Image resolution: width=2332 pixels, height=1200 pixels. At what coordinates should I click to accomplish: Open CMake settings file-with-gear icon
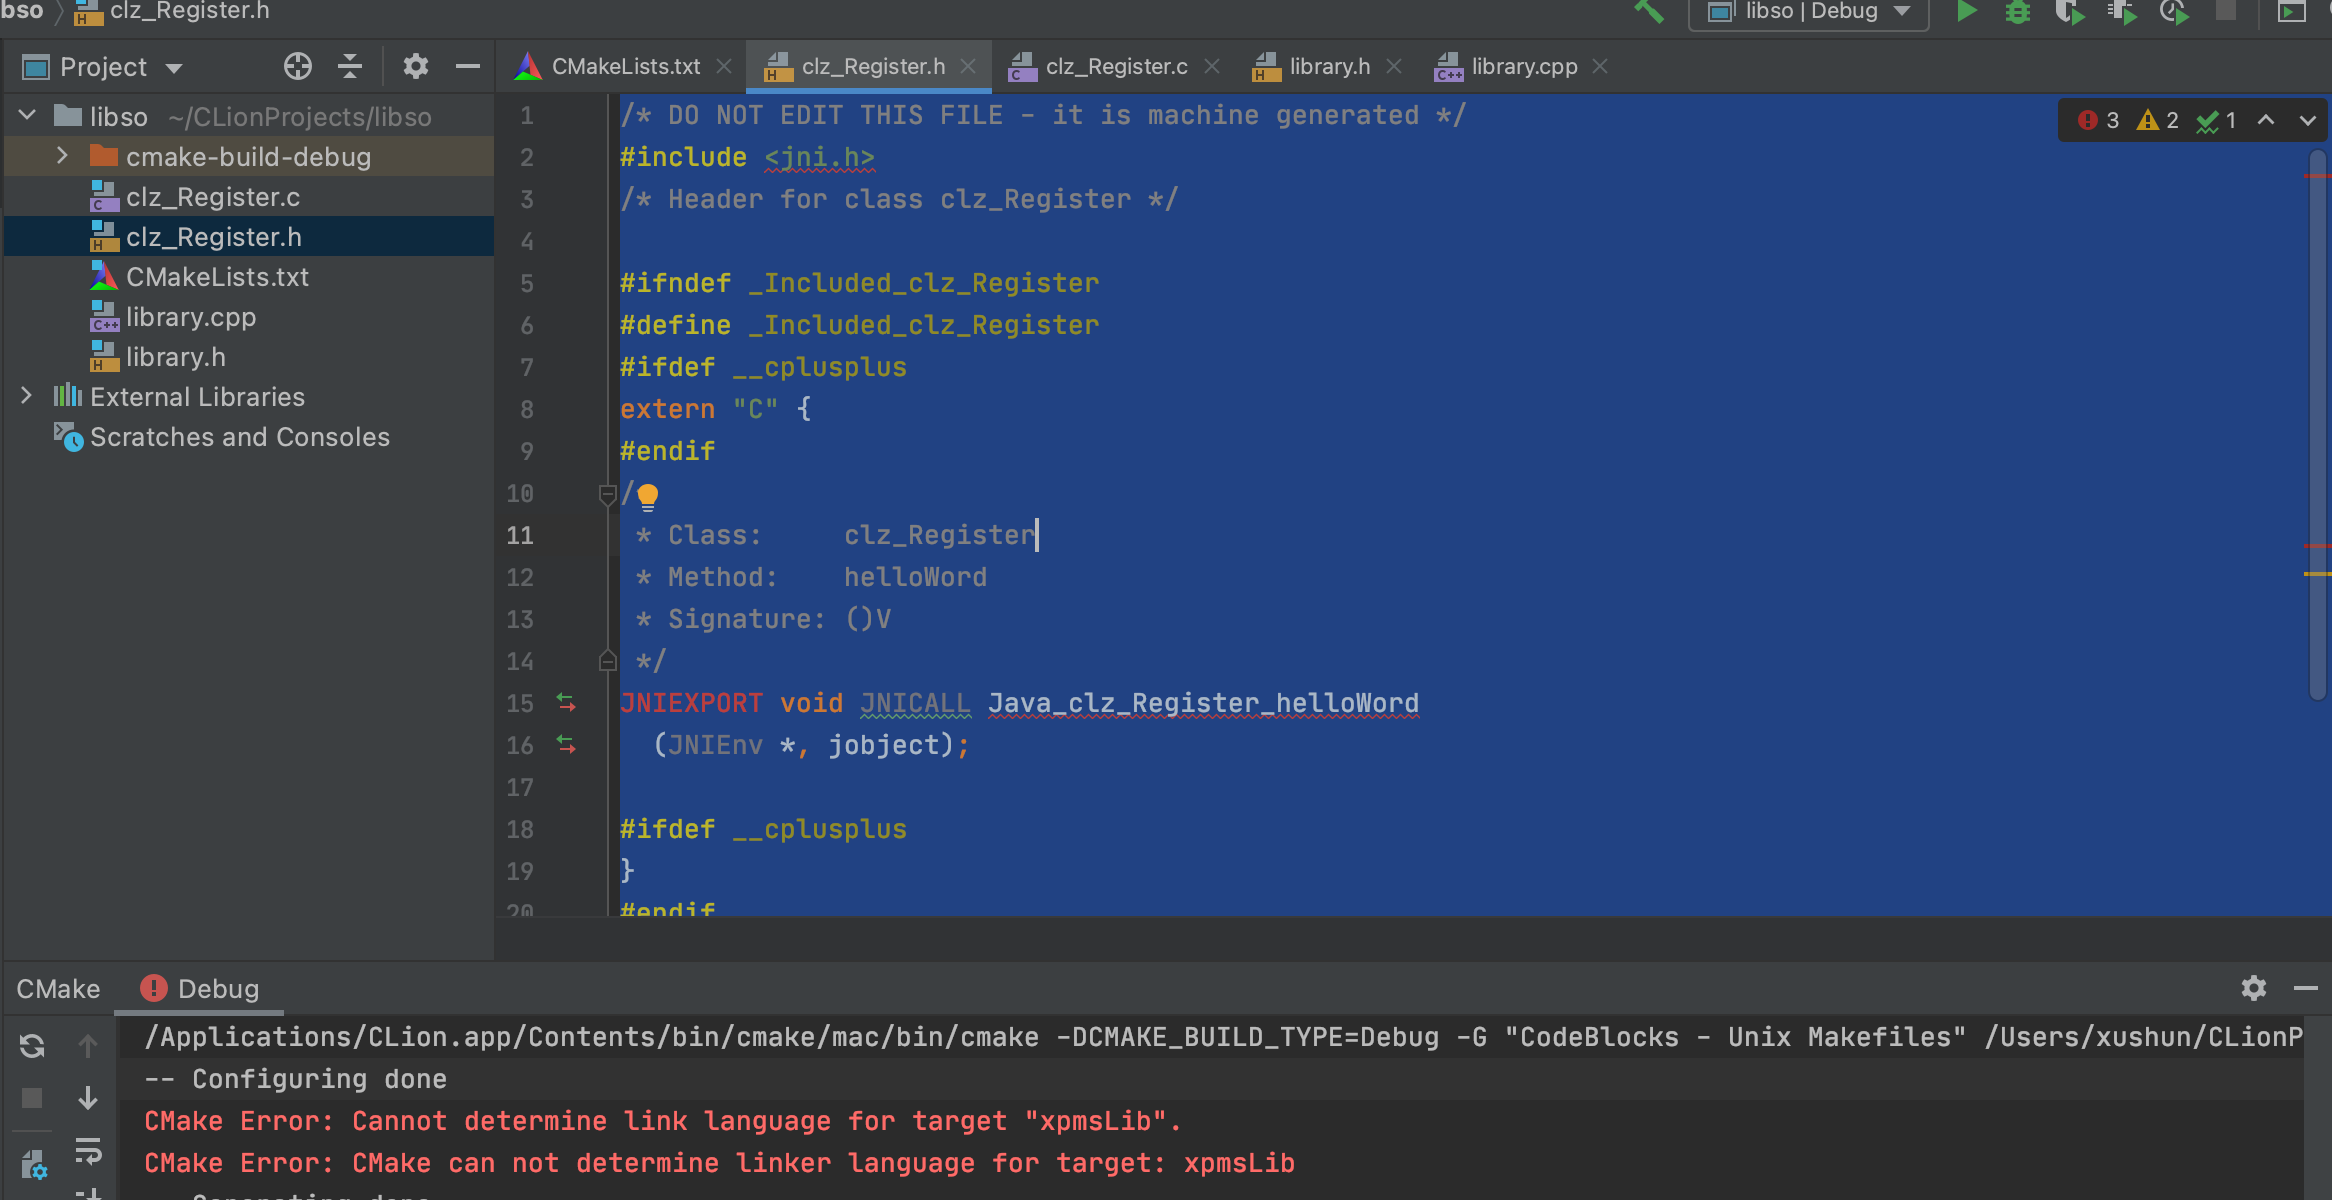33,1164
